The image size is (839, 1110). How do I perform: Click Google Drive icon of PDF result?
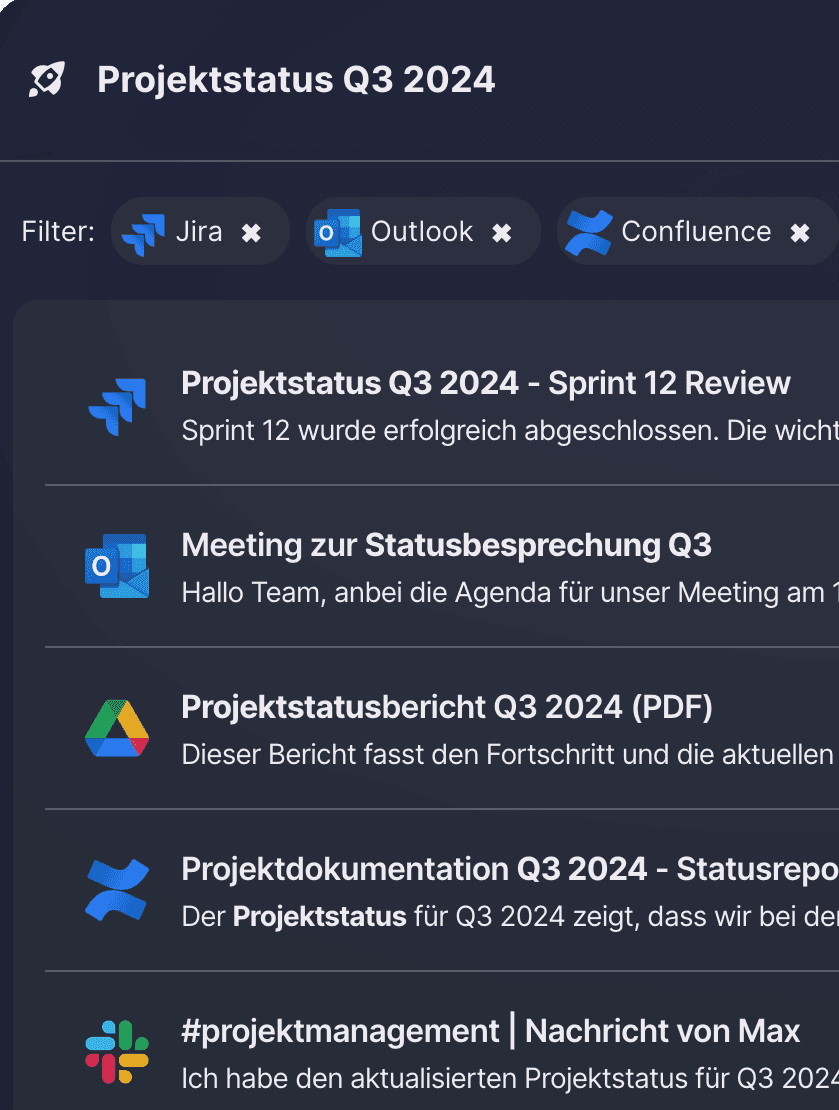[117, 729]
